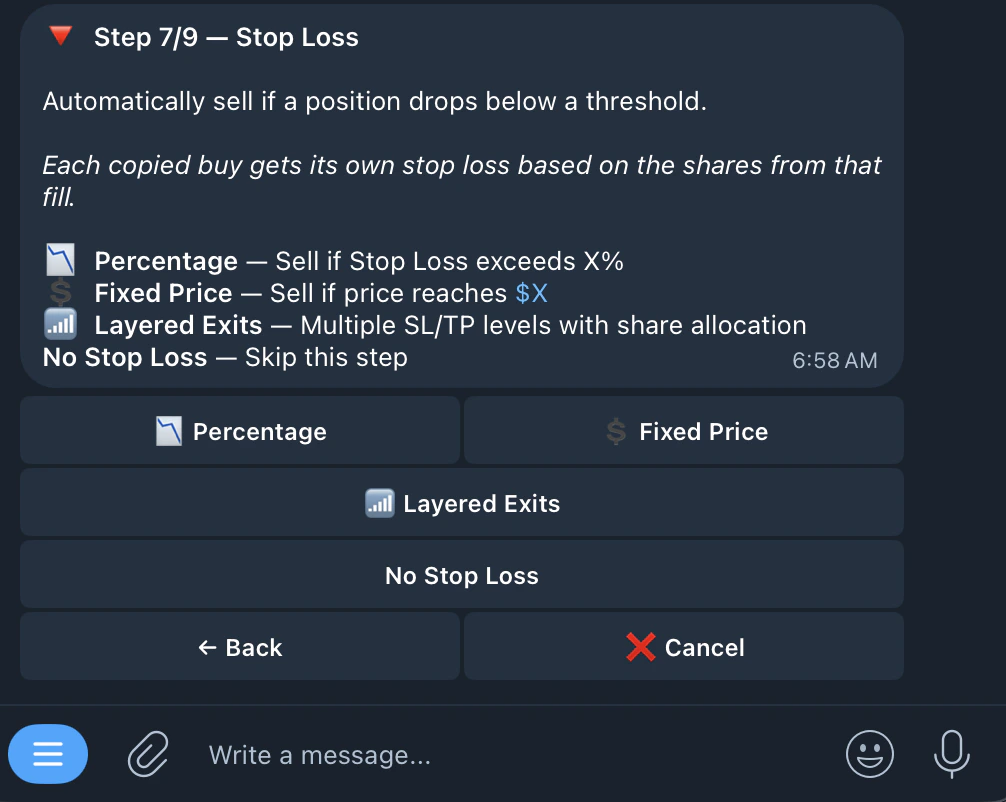Click the paperclip attachment icon
1006x802 pixels.
(147, 754)
